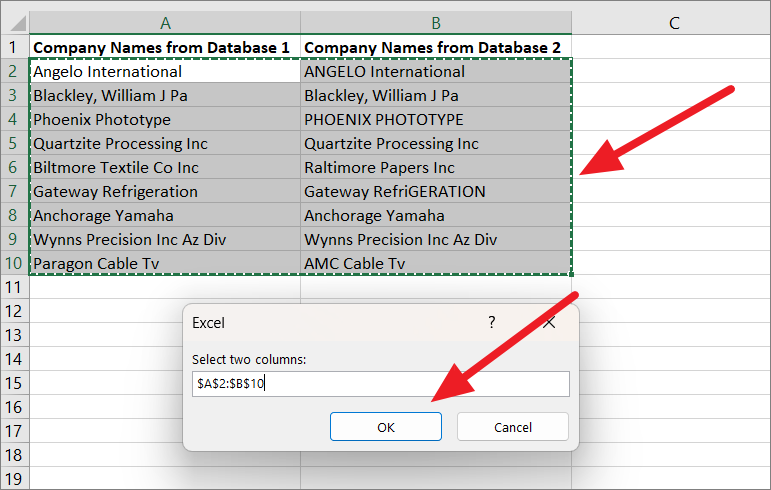Click 'Anchorage Yamaha' in column A

tap(165, 215)
